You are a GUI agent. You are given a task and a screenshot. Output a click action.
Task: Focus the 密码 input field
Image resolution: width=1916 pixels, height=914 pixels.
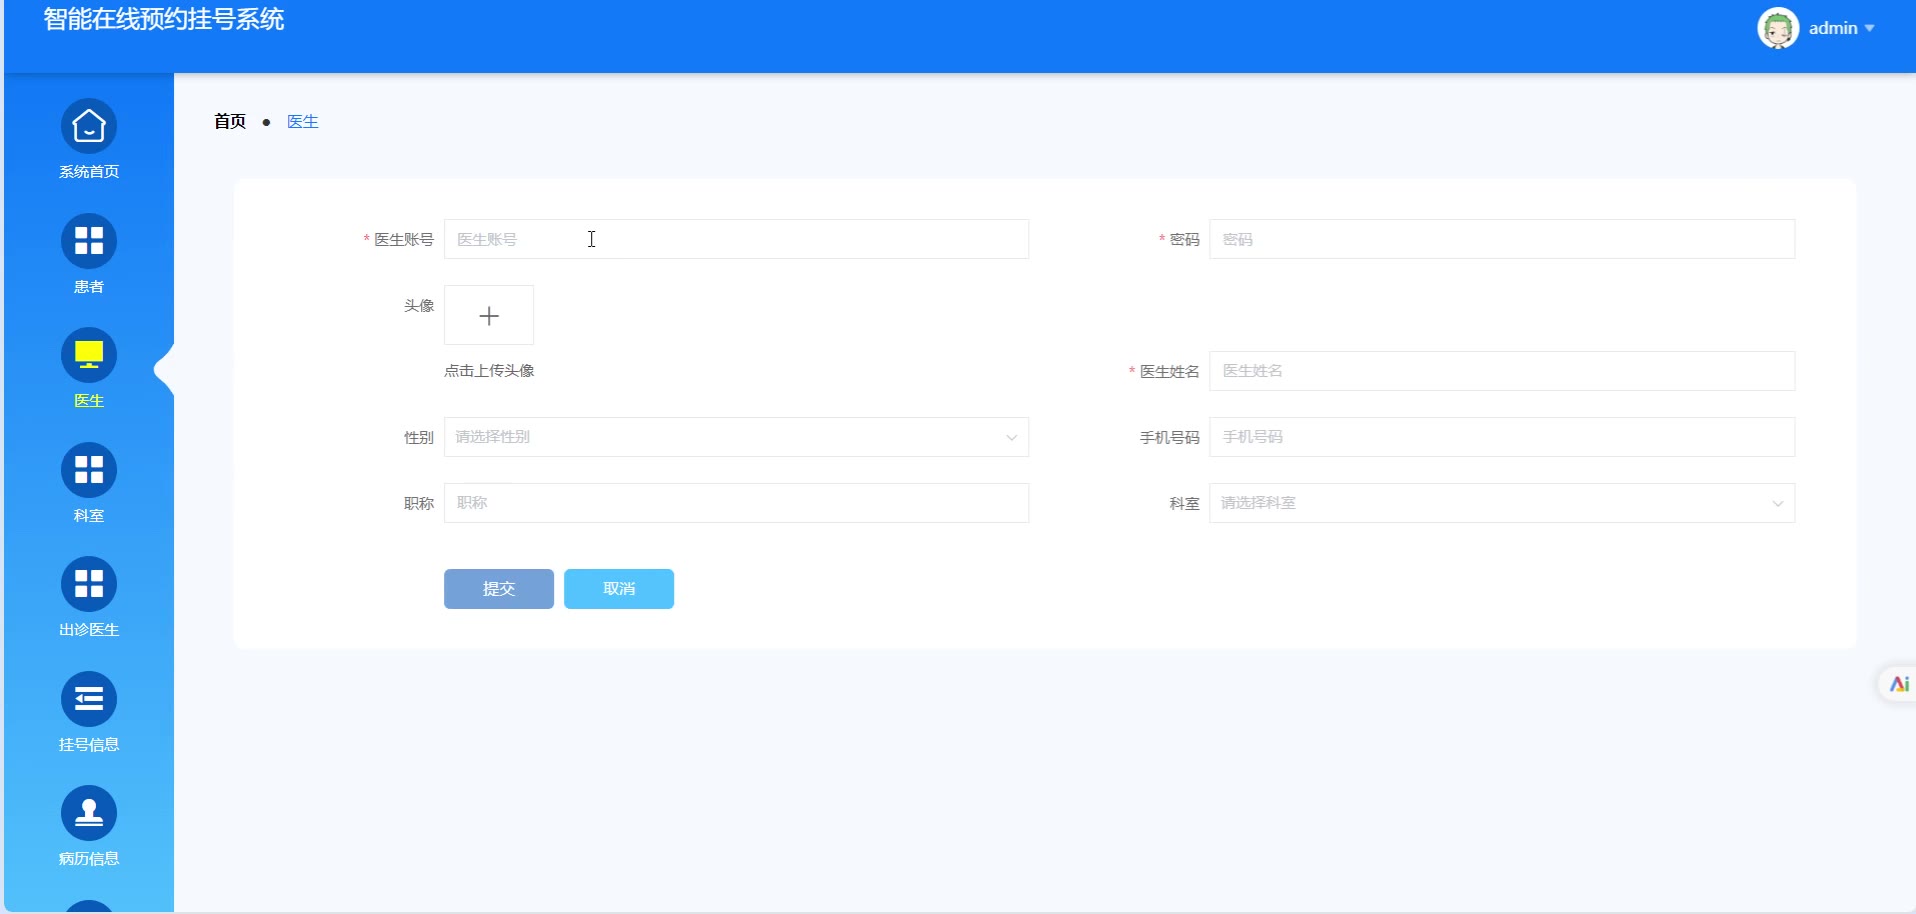(1502, 239)
